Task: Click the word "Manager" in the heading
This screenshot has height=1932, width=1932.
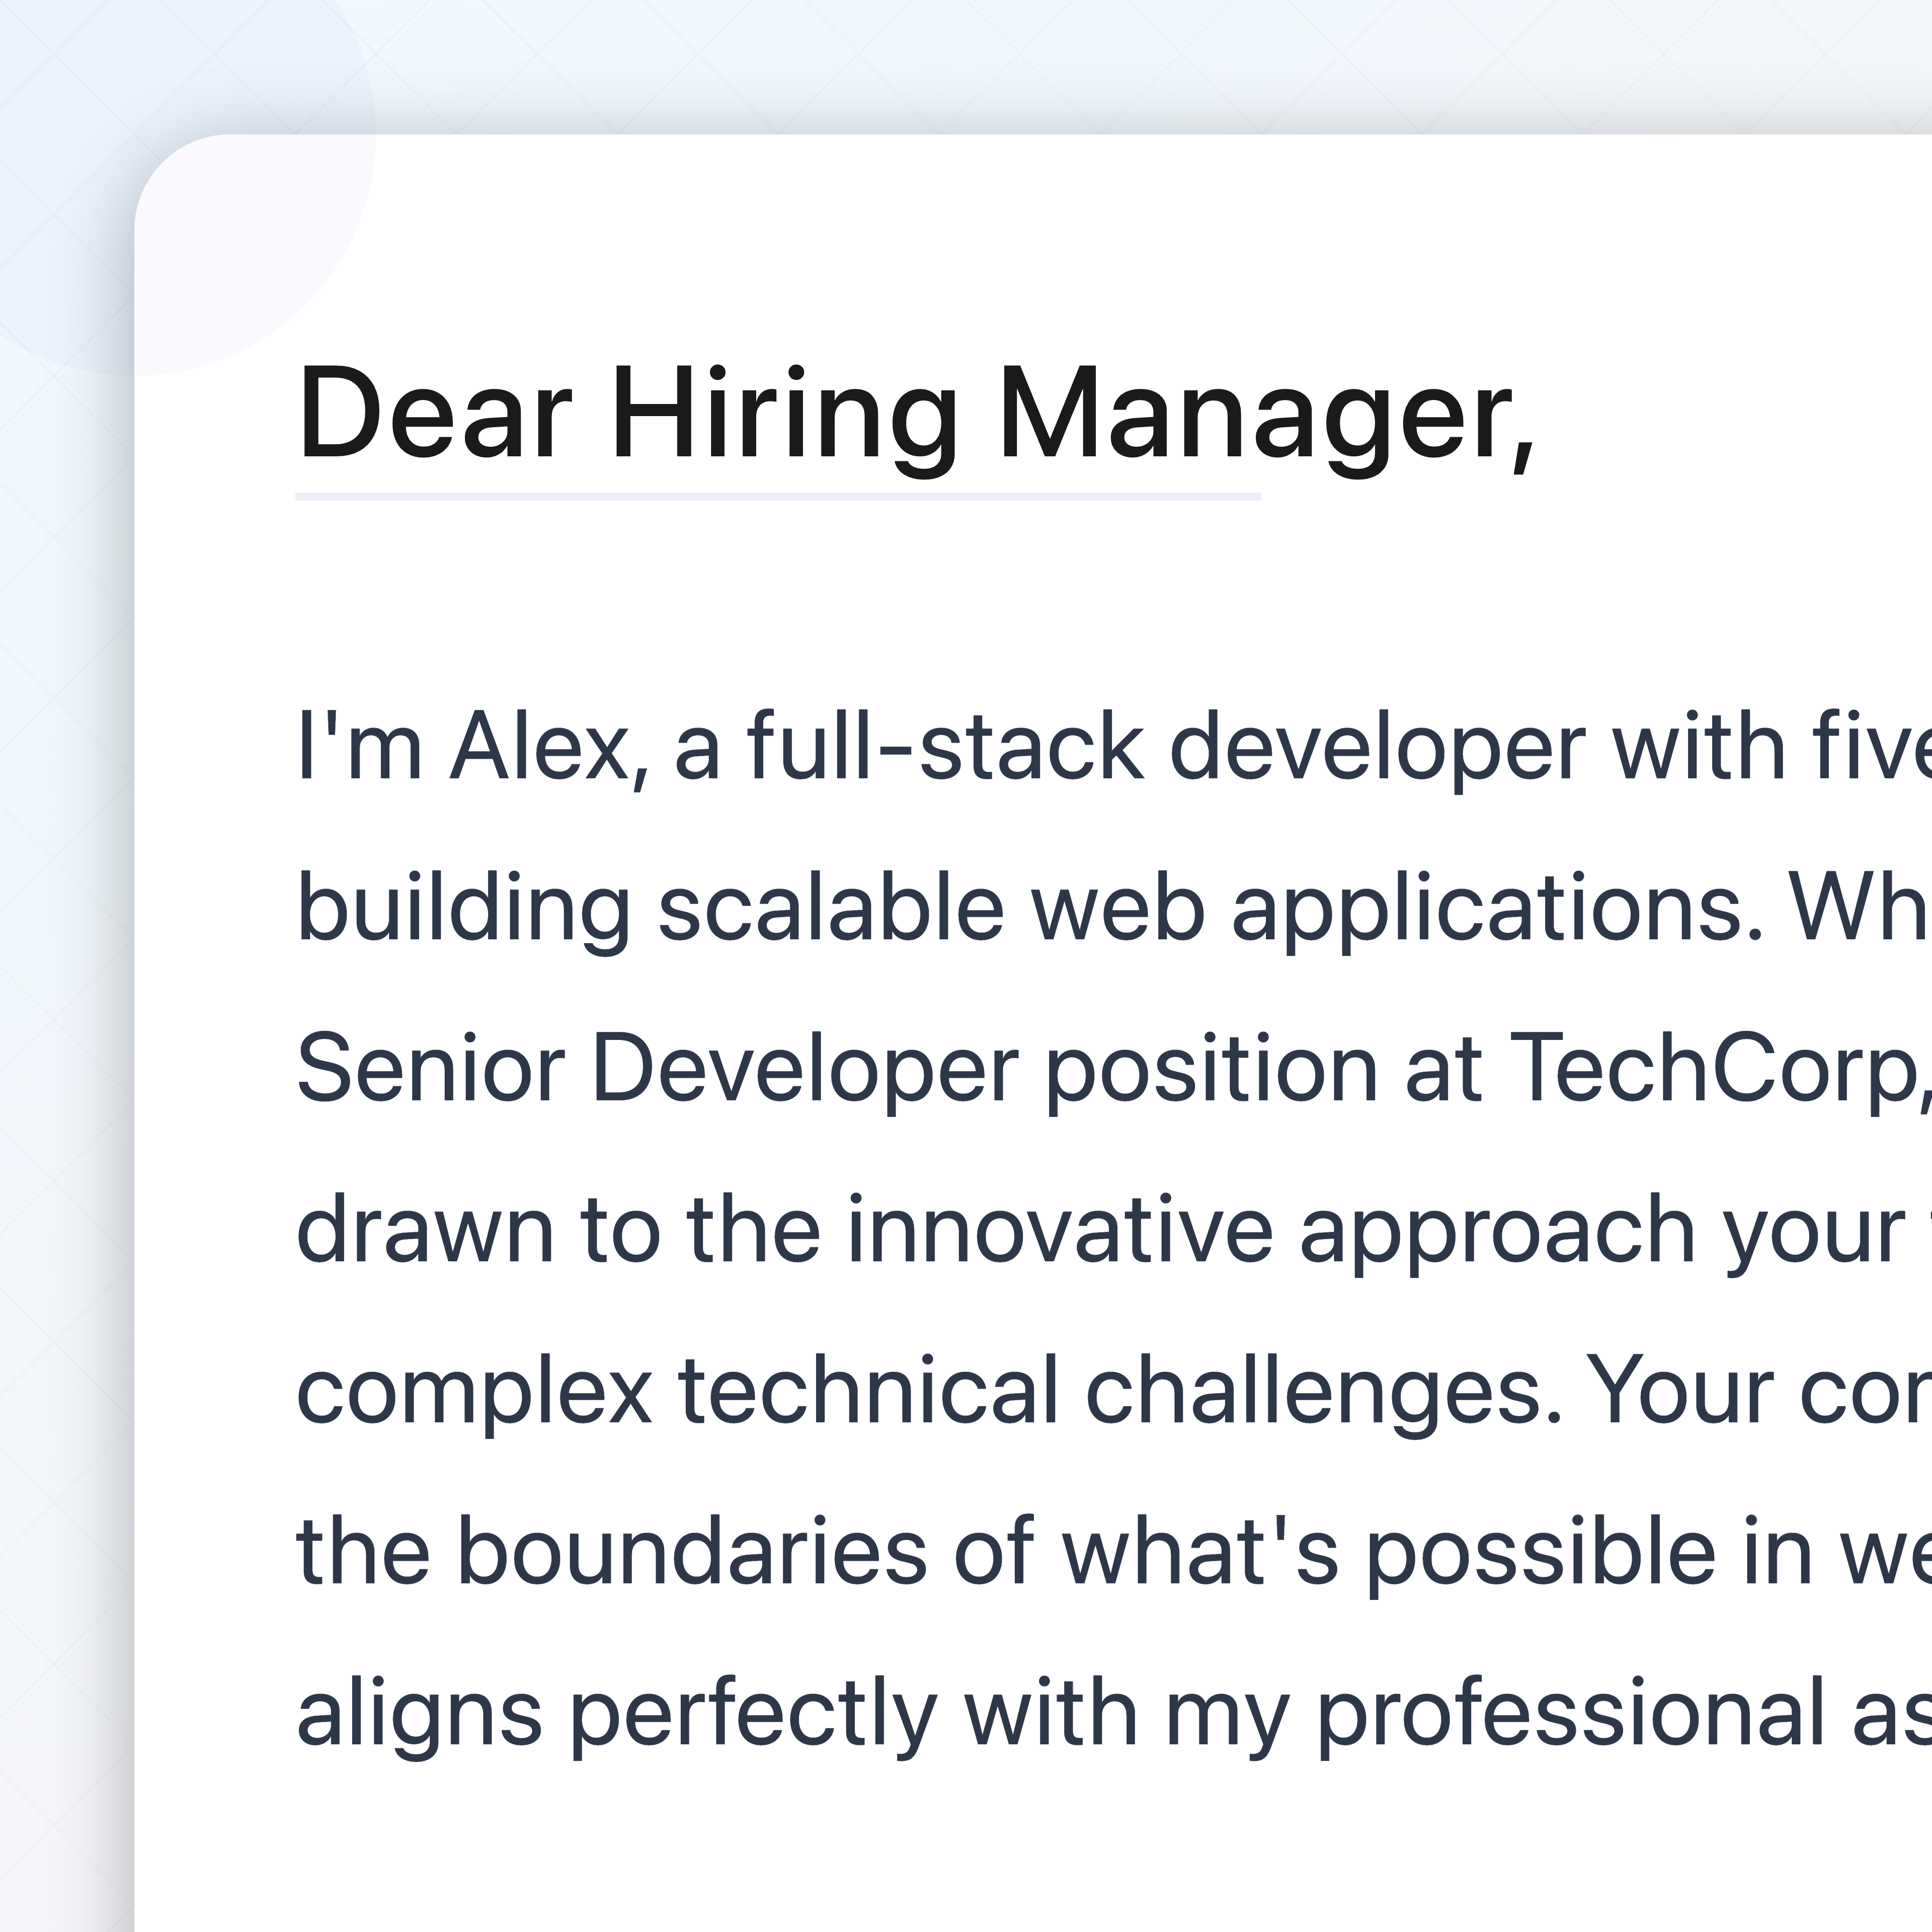Action: 1255,413
